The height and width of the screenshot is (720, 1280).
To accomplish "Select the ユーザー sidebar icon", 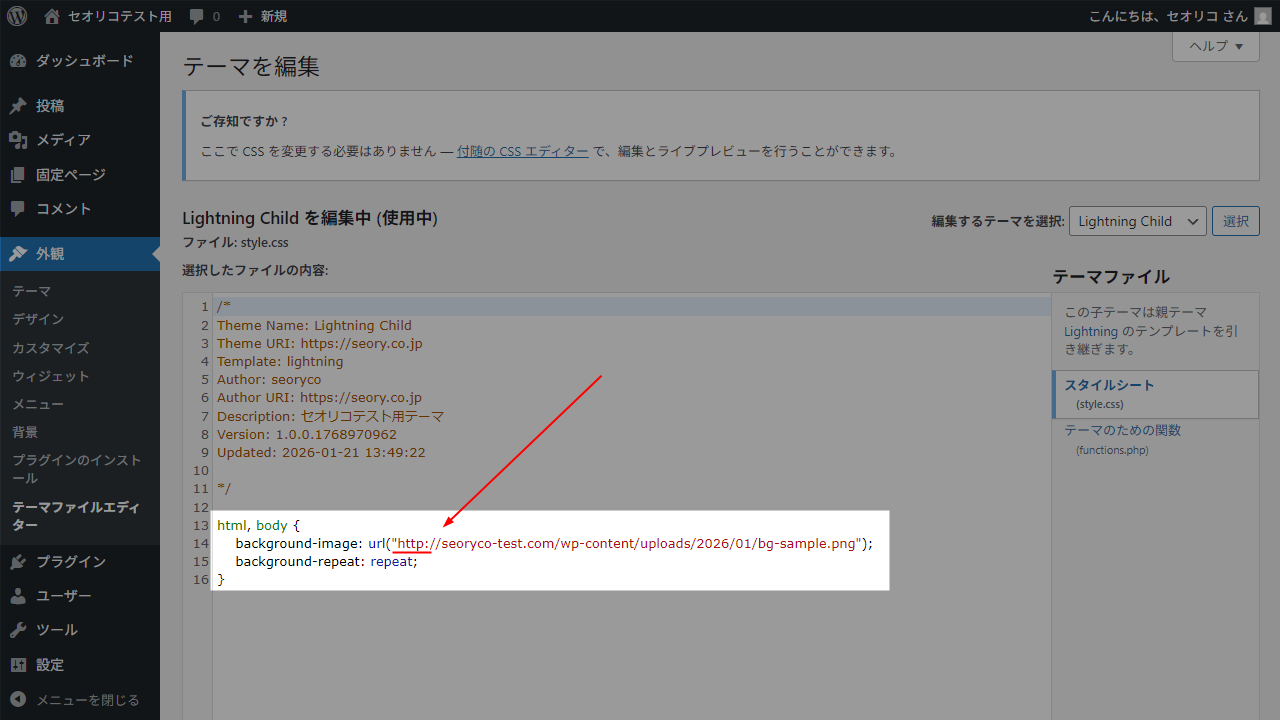I will pyautogui.click(x=17, y=595).
